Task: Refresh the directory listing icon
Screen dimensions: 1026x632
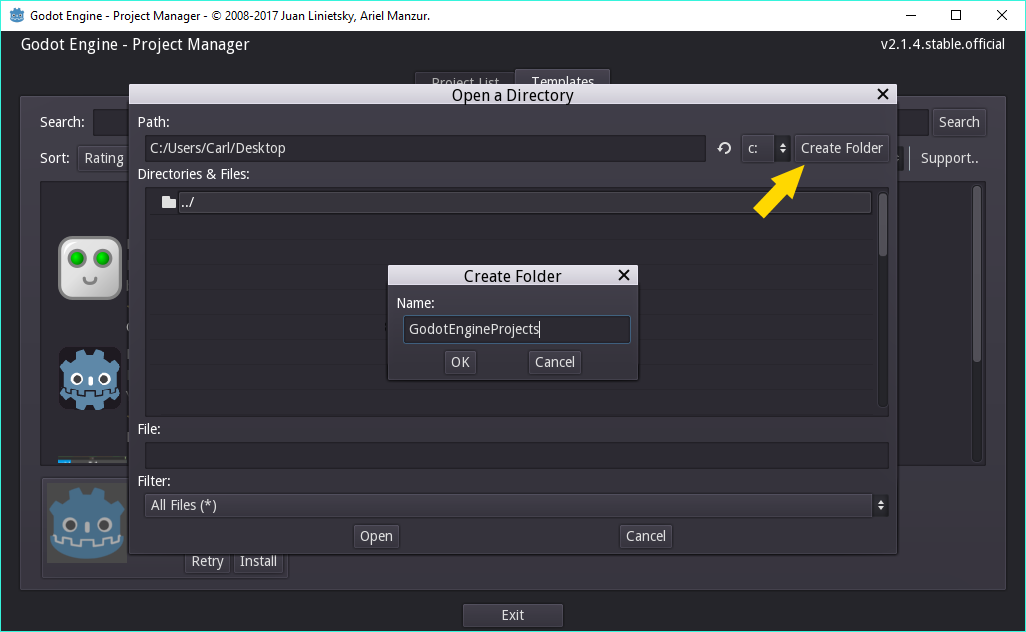Action: pos(724,148)
